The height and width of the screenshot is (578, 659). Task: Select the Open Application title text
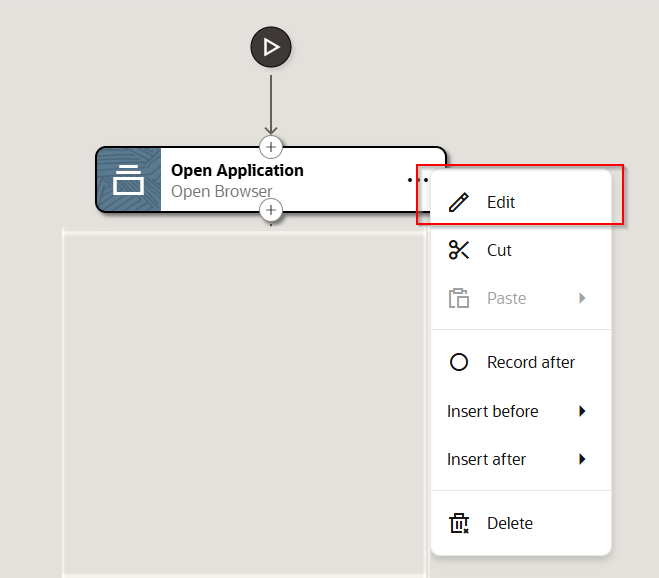click(x=237, y=171)
